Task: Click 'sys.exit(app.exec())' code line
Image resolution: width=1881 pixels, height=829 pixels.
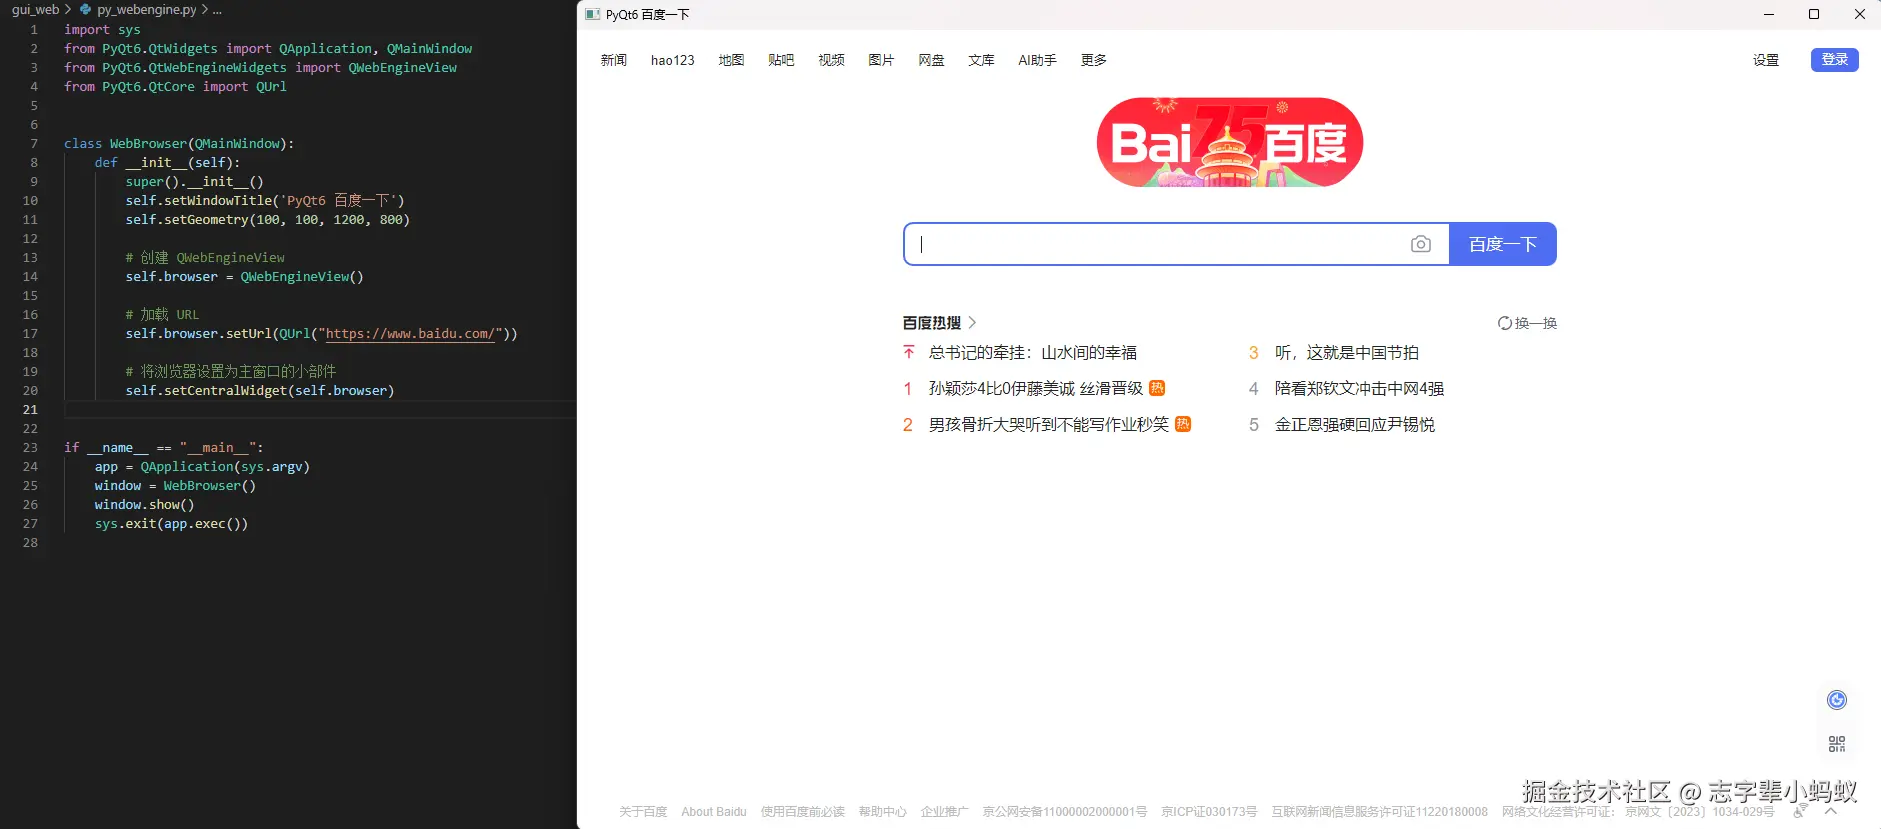Action: point(171,523)
